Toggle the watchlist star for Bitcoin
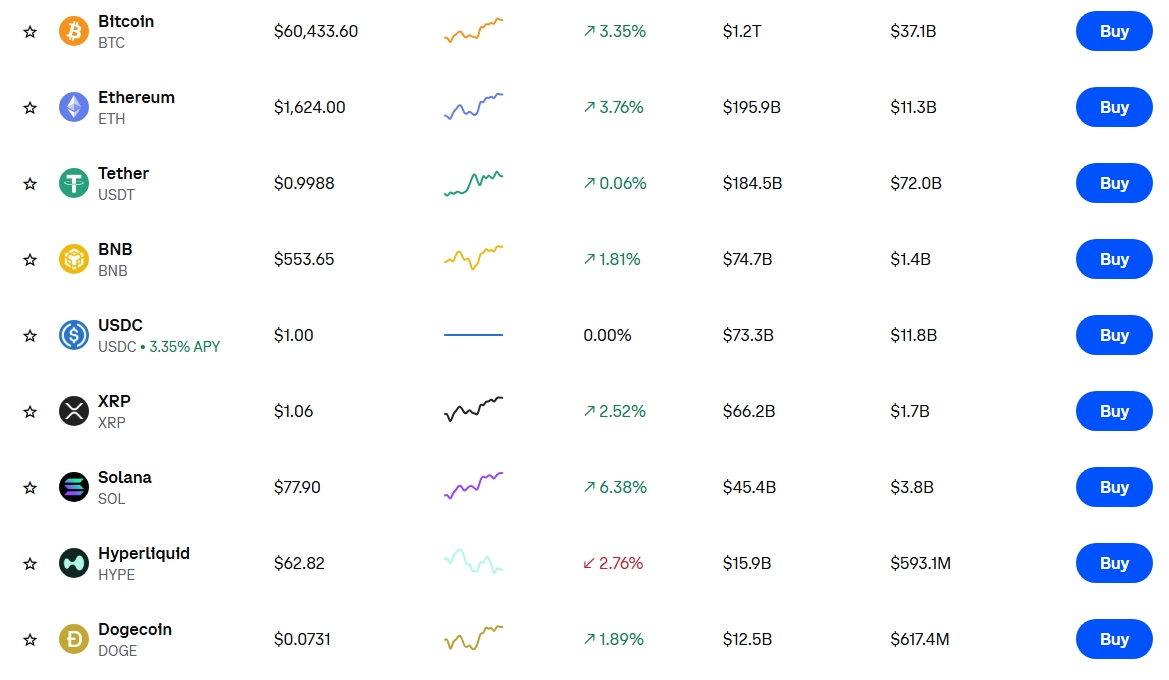This screenshot has height=680, width=1169. click(30, 31)
